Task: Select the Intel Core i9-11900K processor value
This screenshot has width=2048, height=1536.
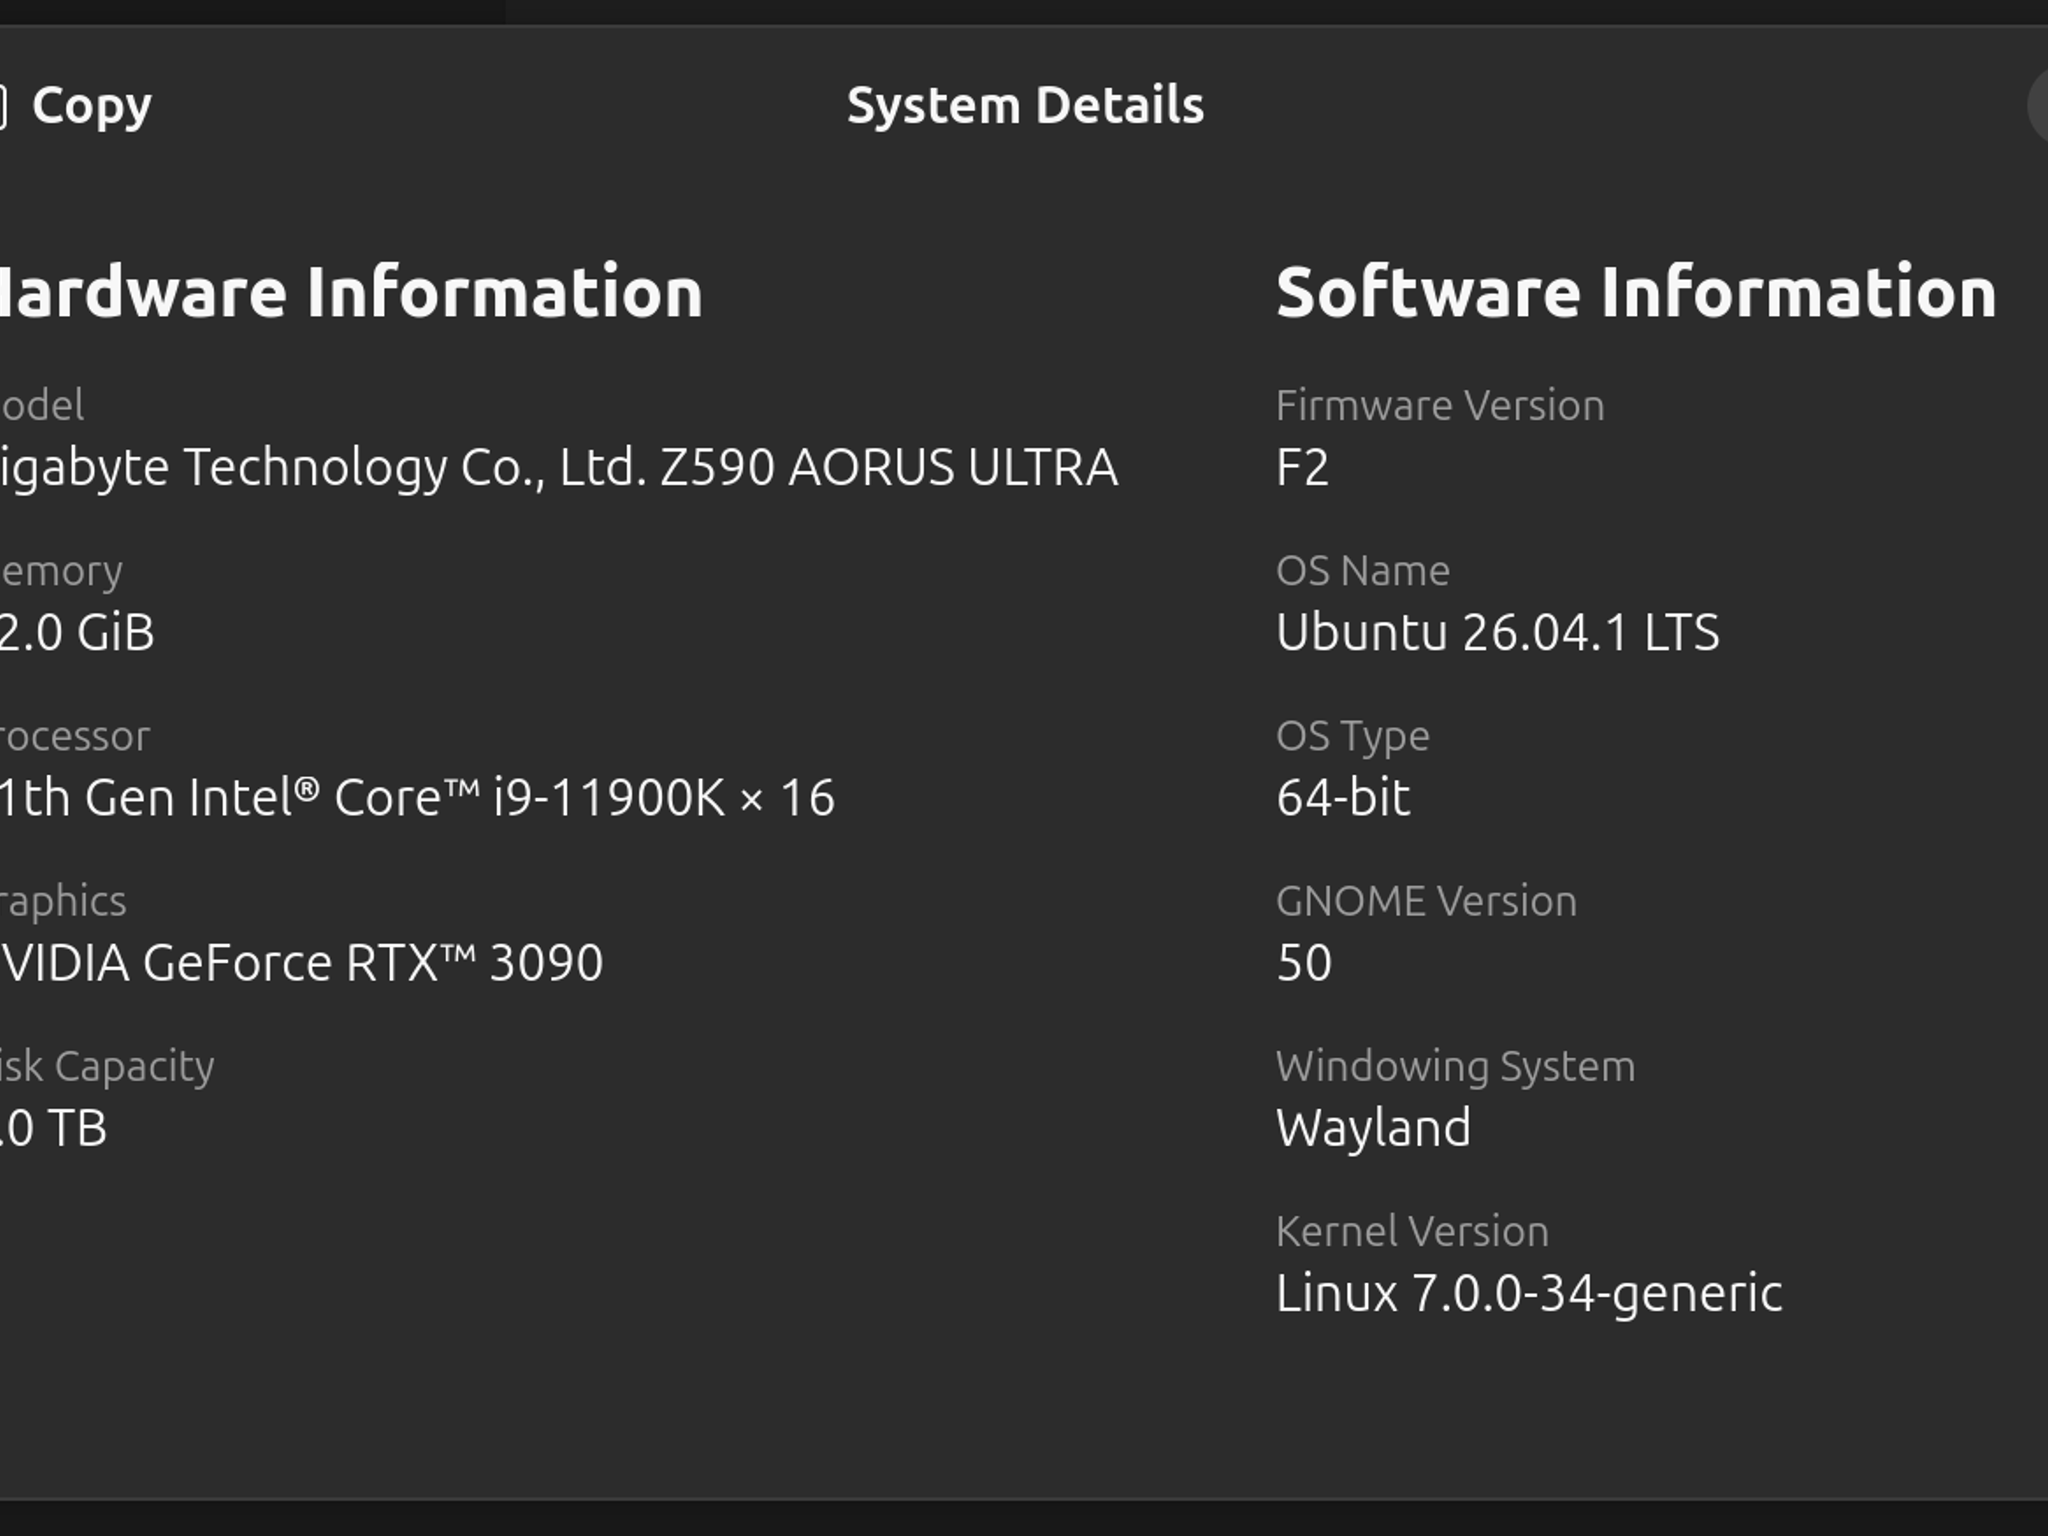Action: [x=417, y=798]
